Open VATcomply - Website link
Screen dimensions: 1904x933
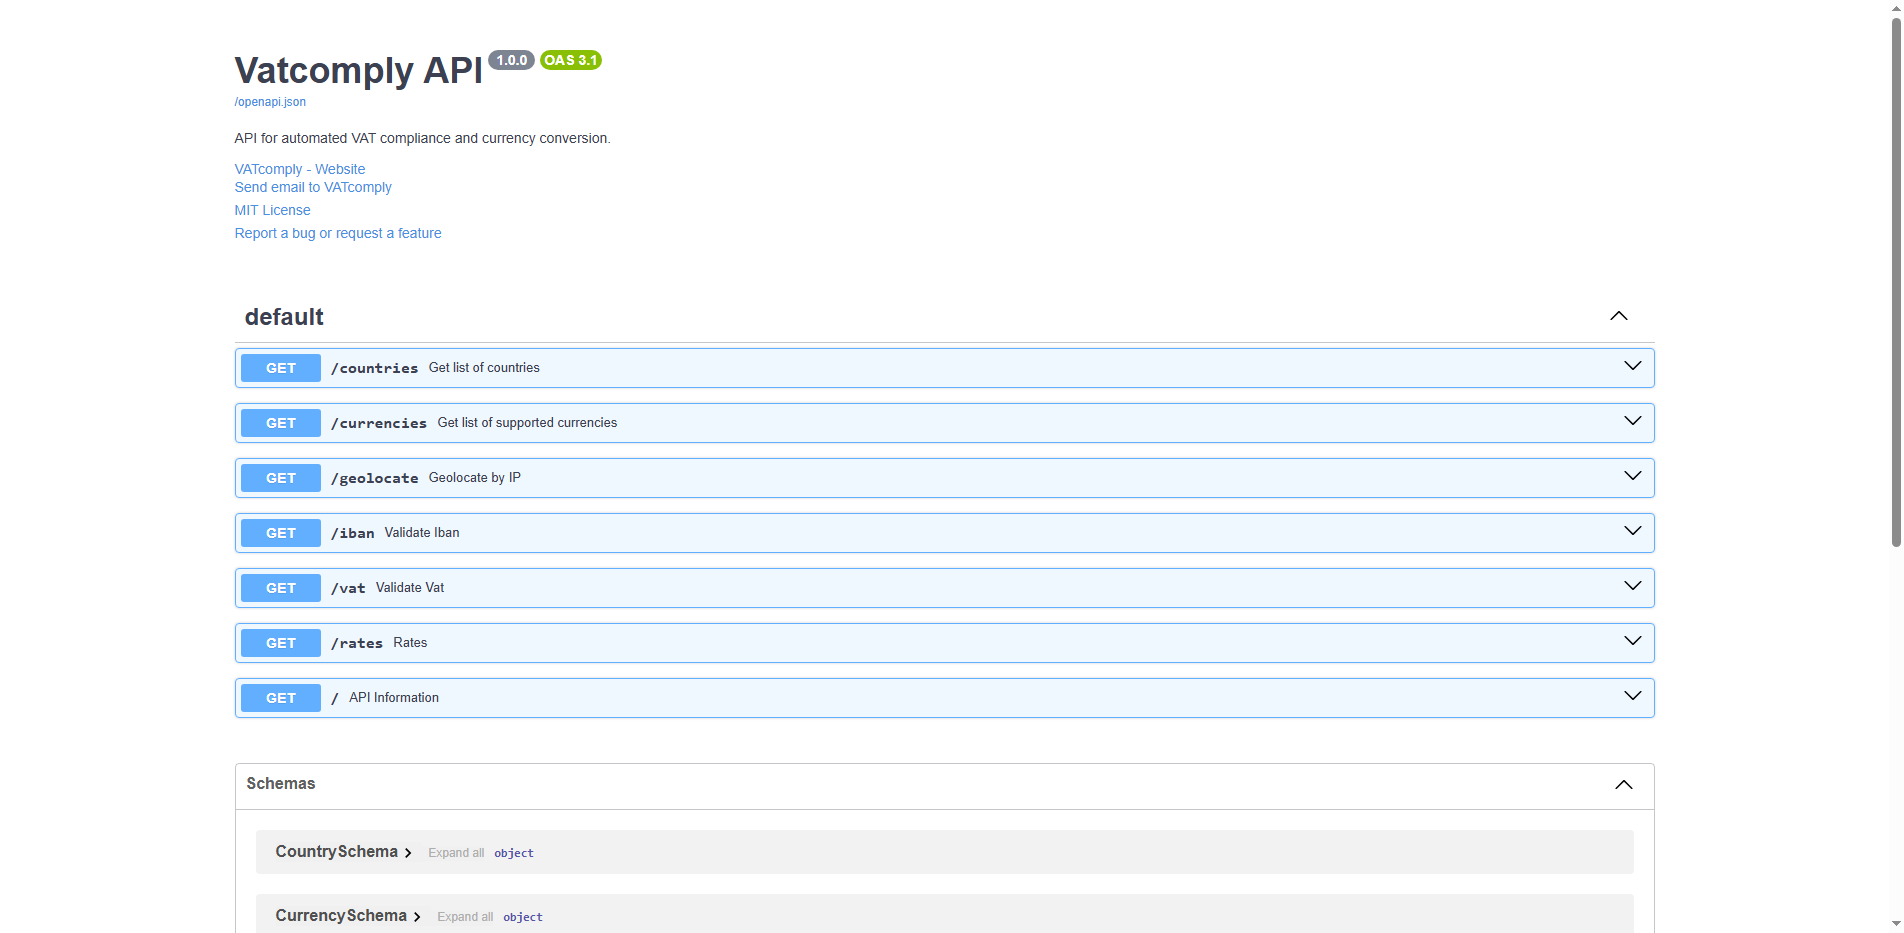tap(300, 169)
